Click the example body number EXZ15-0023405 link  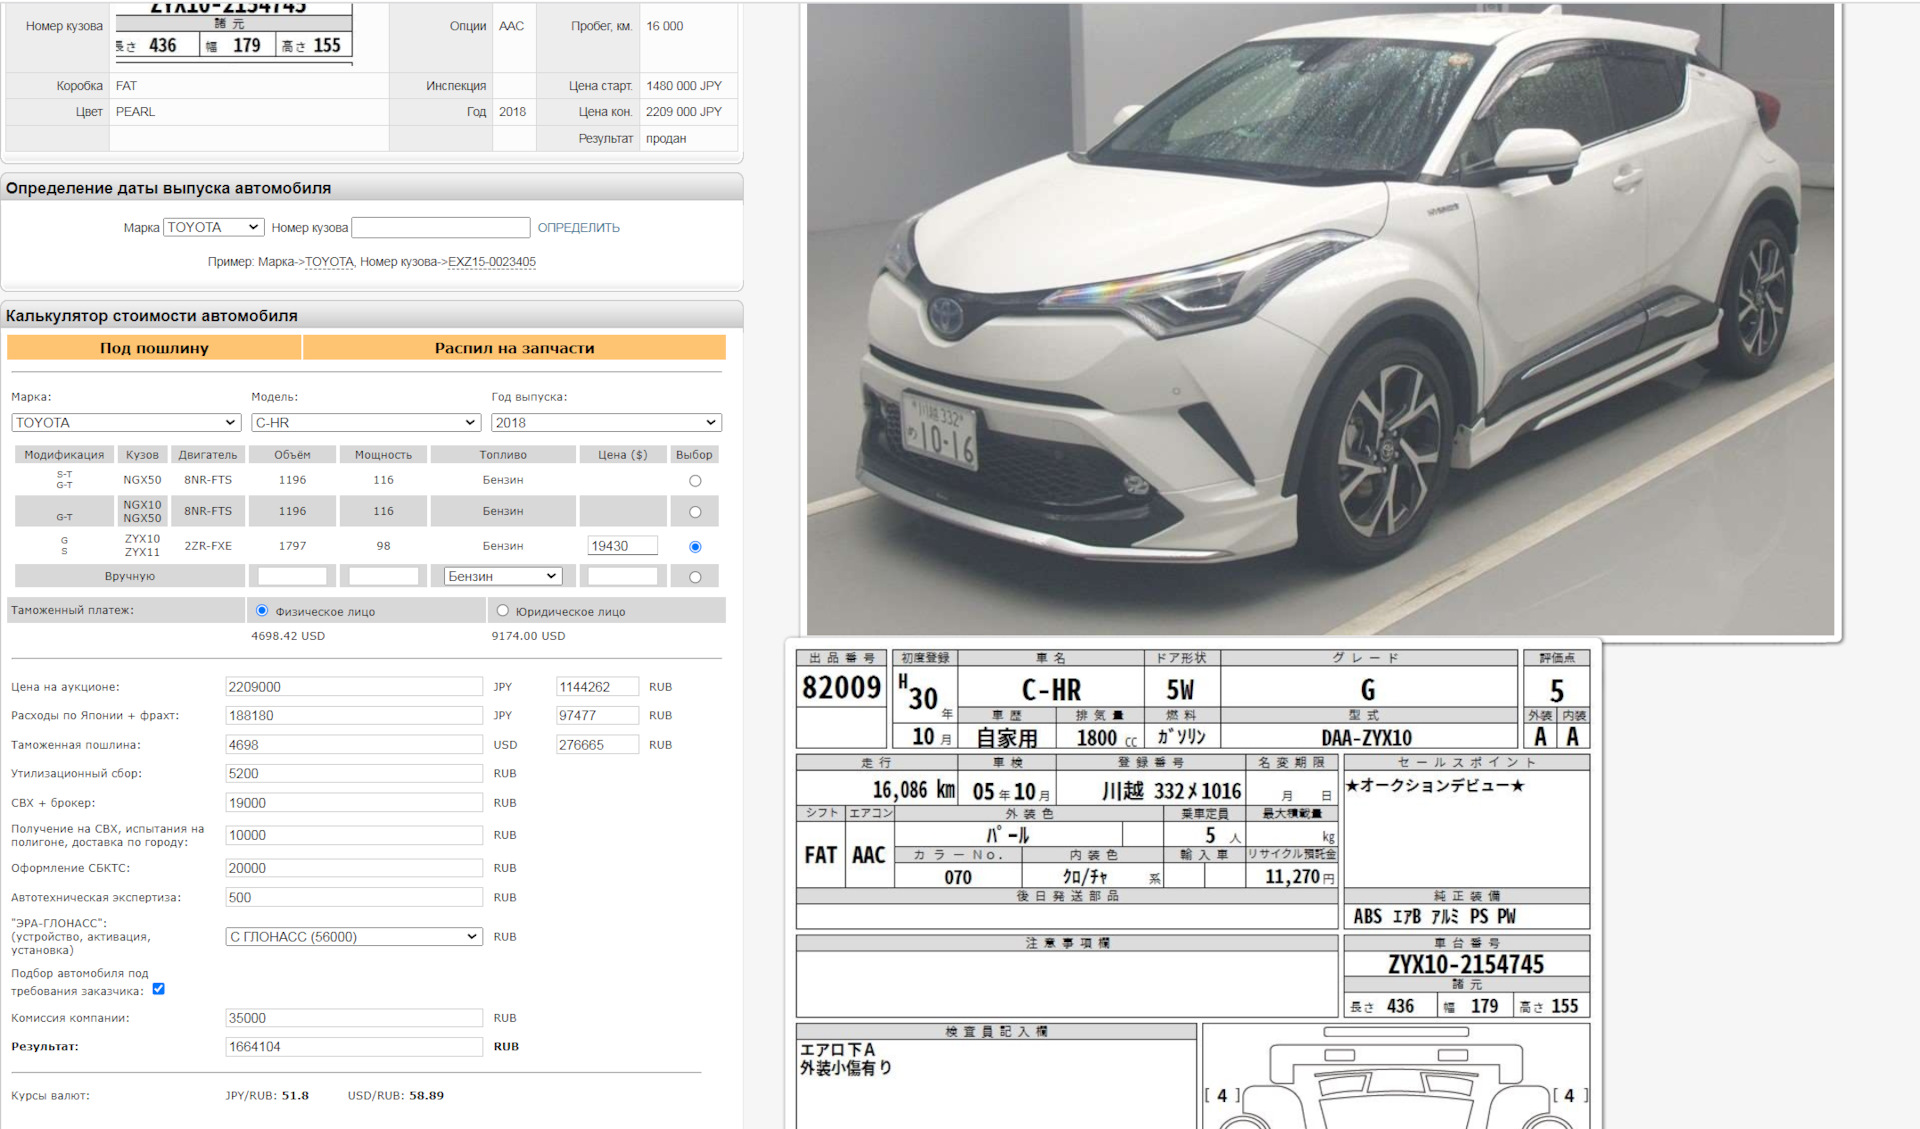pos(492,262)
